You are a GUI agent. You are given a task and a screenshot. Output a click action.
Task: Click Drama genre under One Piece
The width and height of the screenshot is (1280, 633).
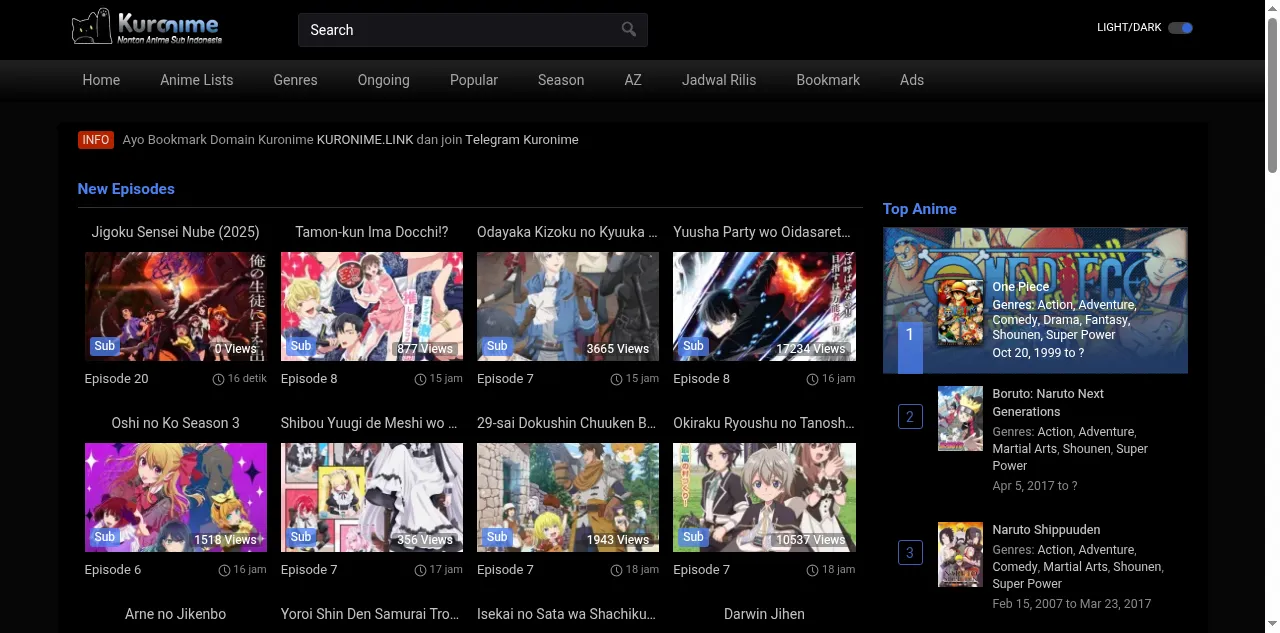[x=1061, y=320]
